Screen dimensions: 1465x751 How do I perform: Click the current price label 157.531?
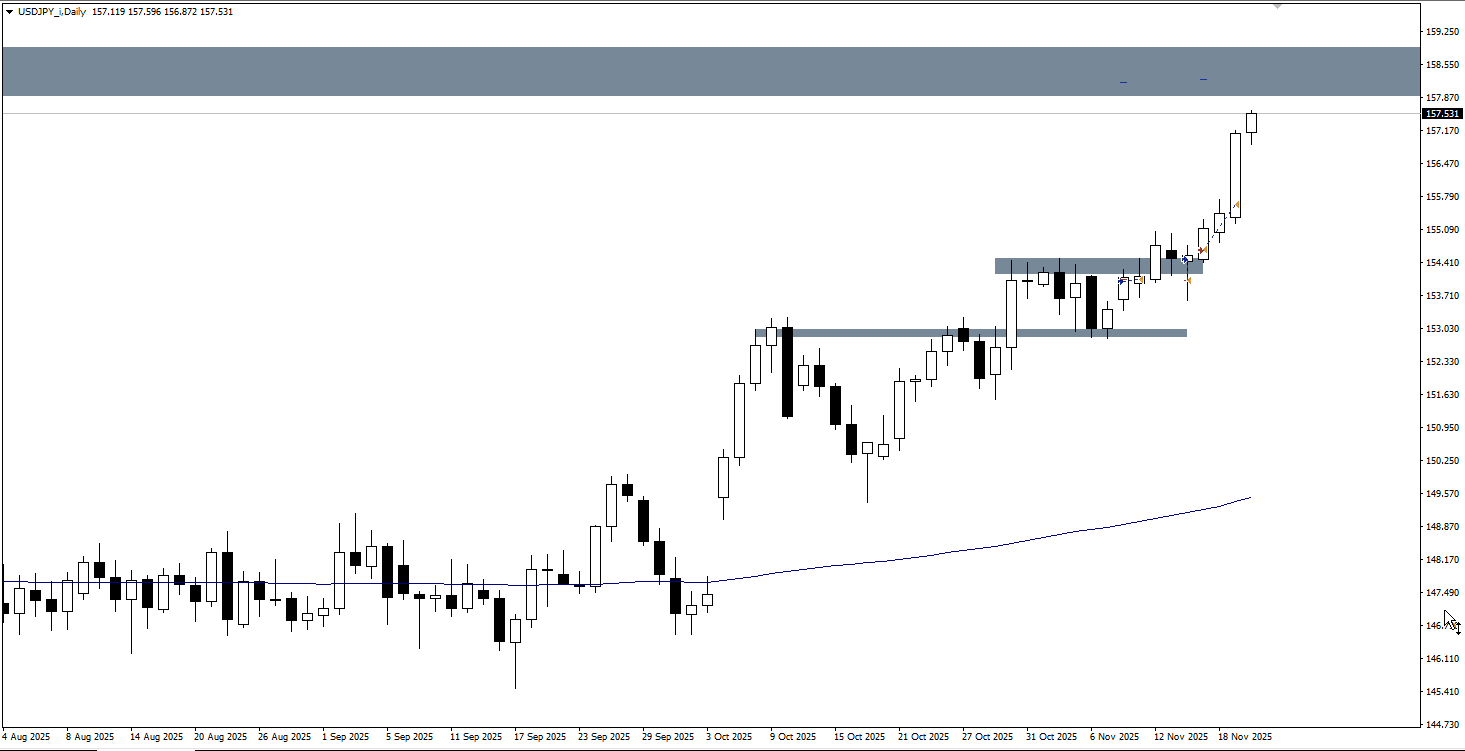tap(1441, 114)
